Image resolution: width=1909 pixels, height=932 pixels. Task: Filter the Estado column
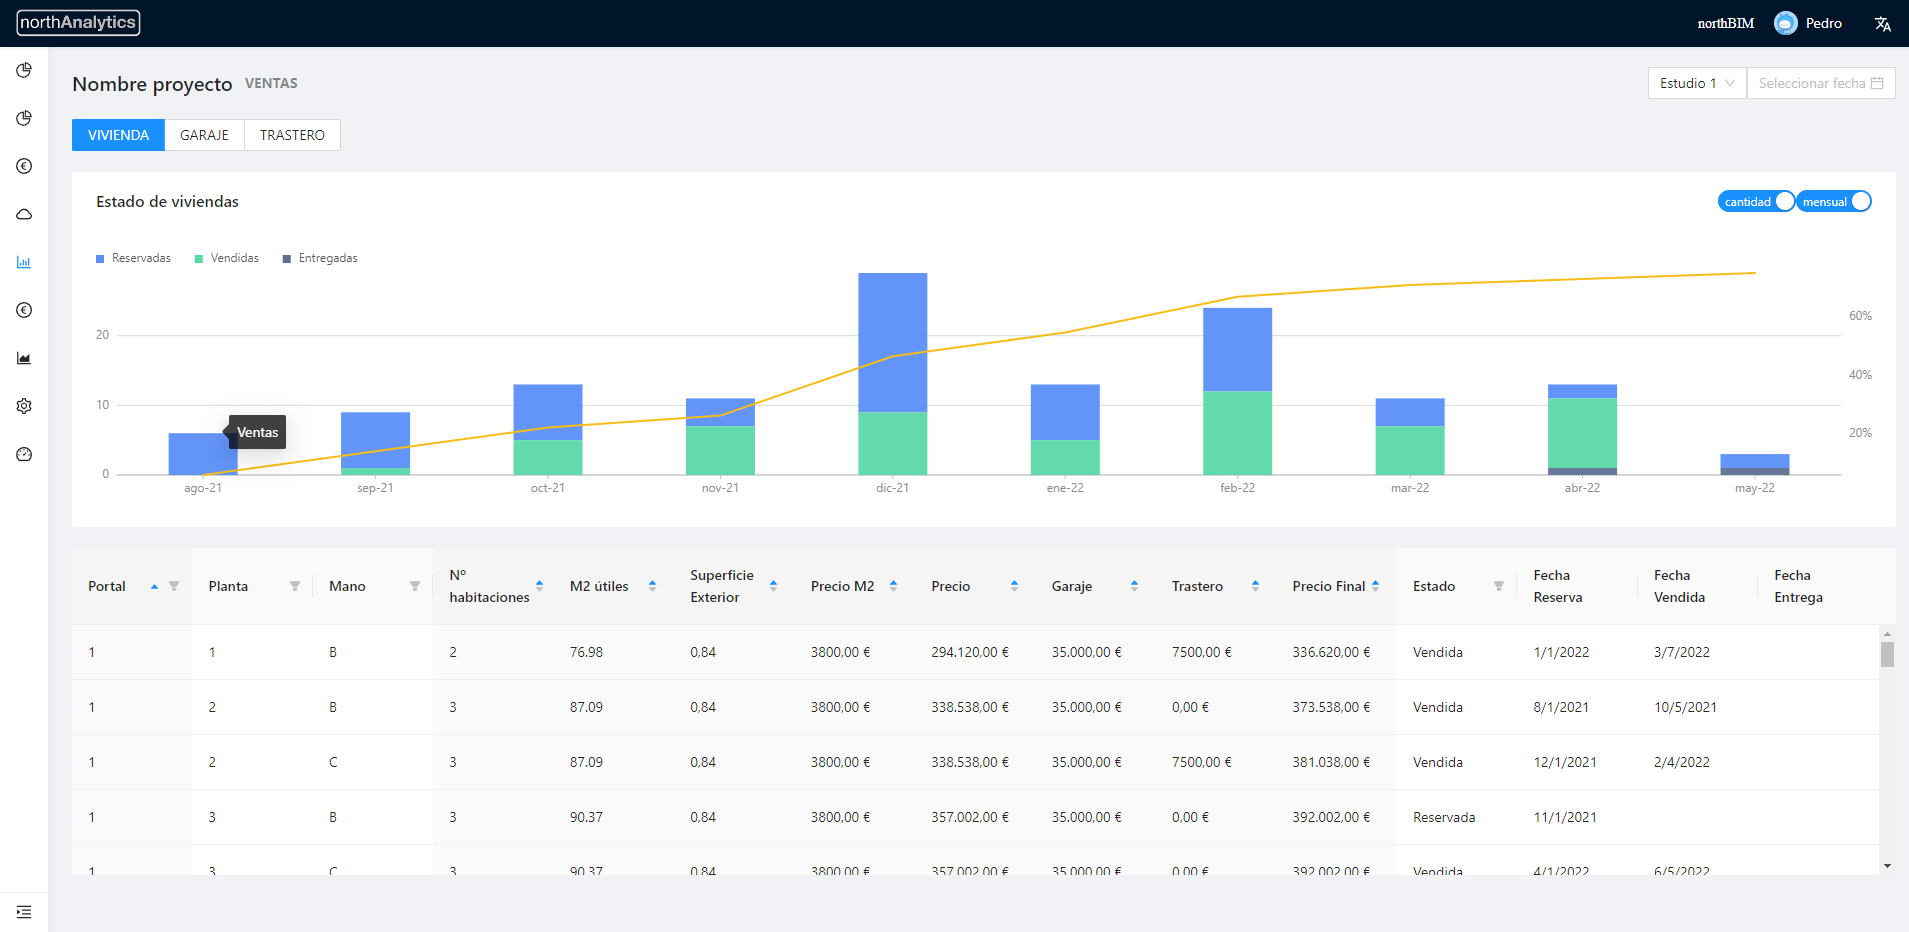tap(1498, 586)
